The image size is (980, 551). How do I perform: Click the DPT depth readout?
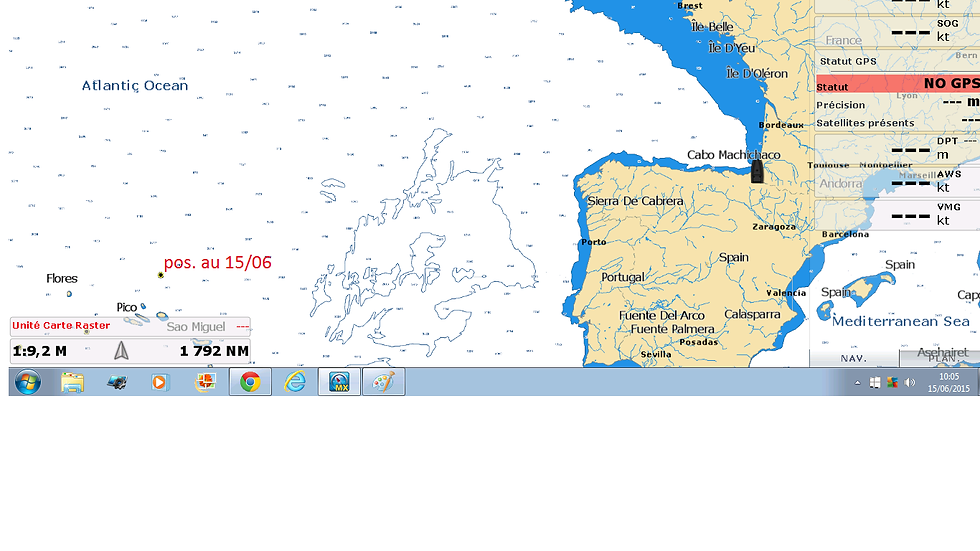[x=898, y=149]
